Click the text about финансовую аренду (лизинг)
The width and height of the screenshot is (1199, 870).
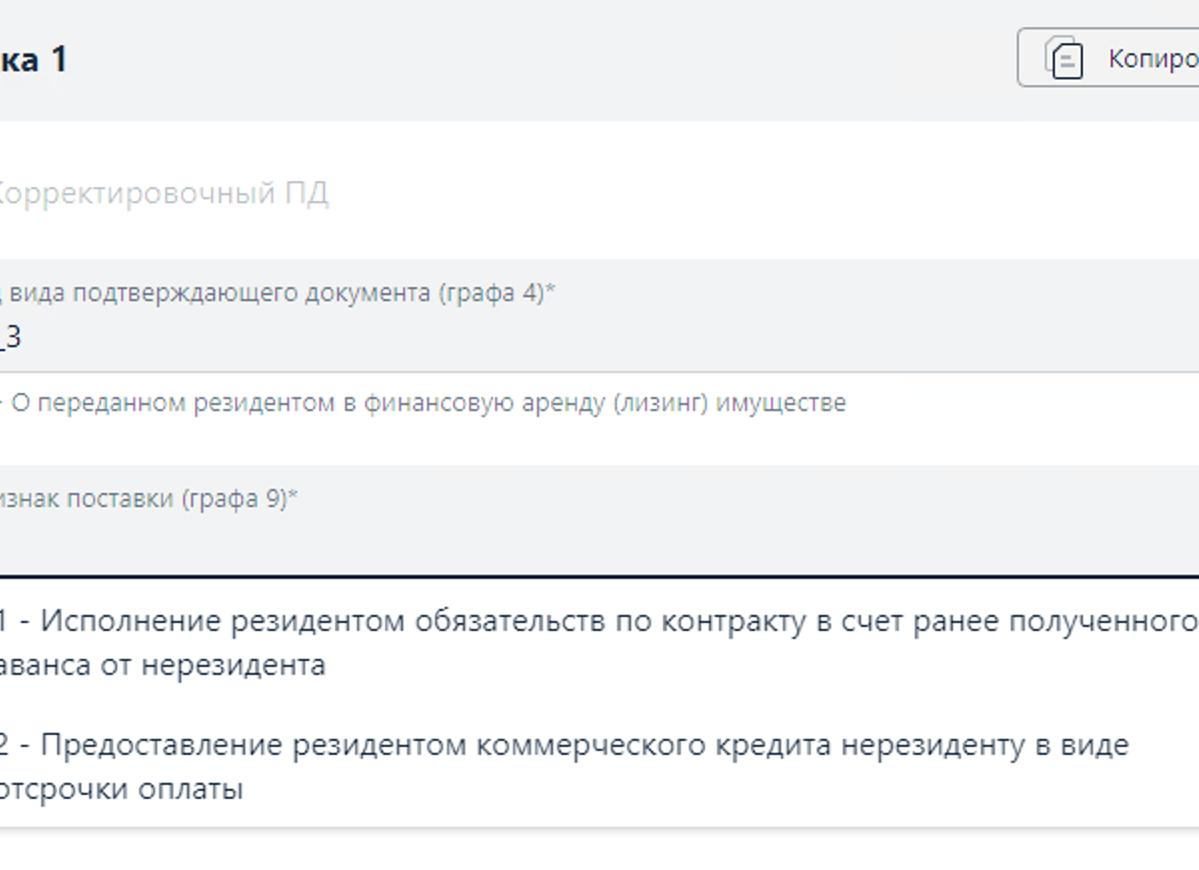click(423, 403)
